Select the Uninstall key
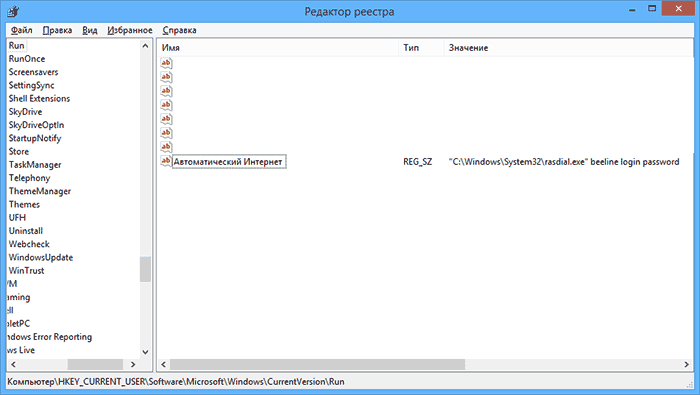Screen dimensions: 700x395 point(26,231)
